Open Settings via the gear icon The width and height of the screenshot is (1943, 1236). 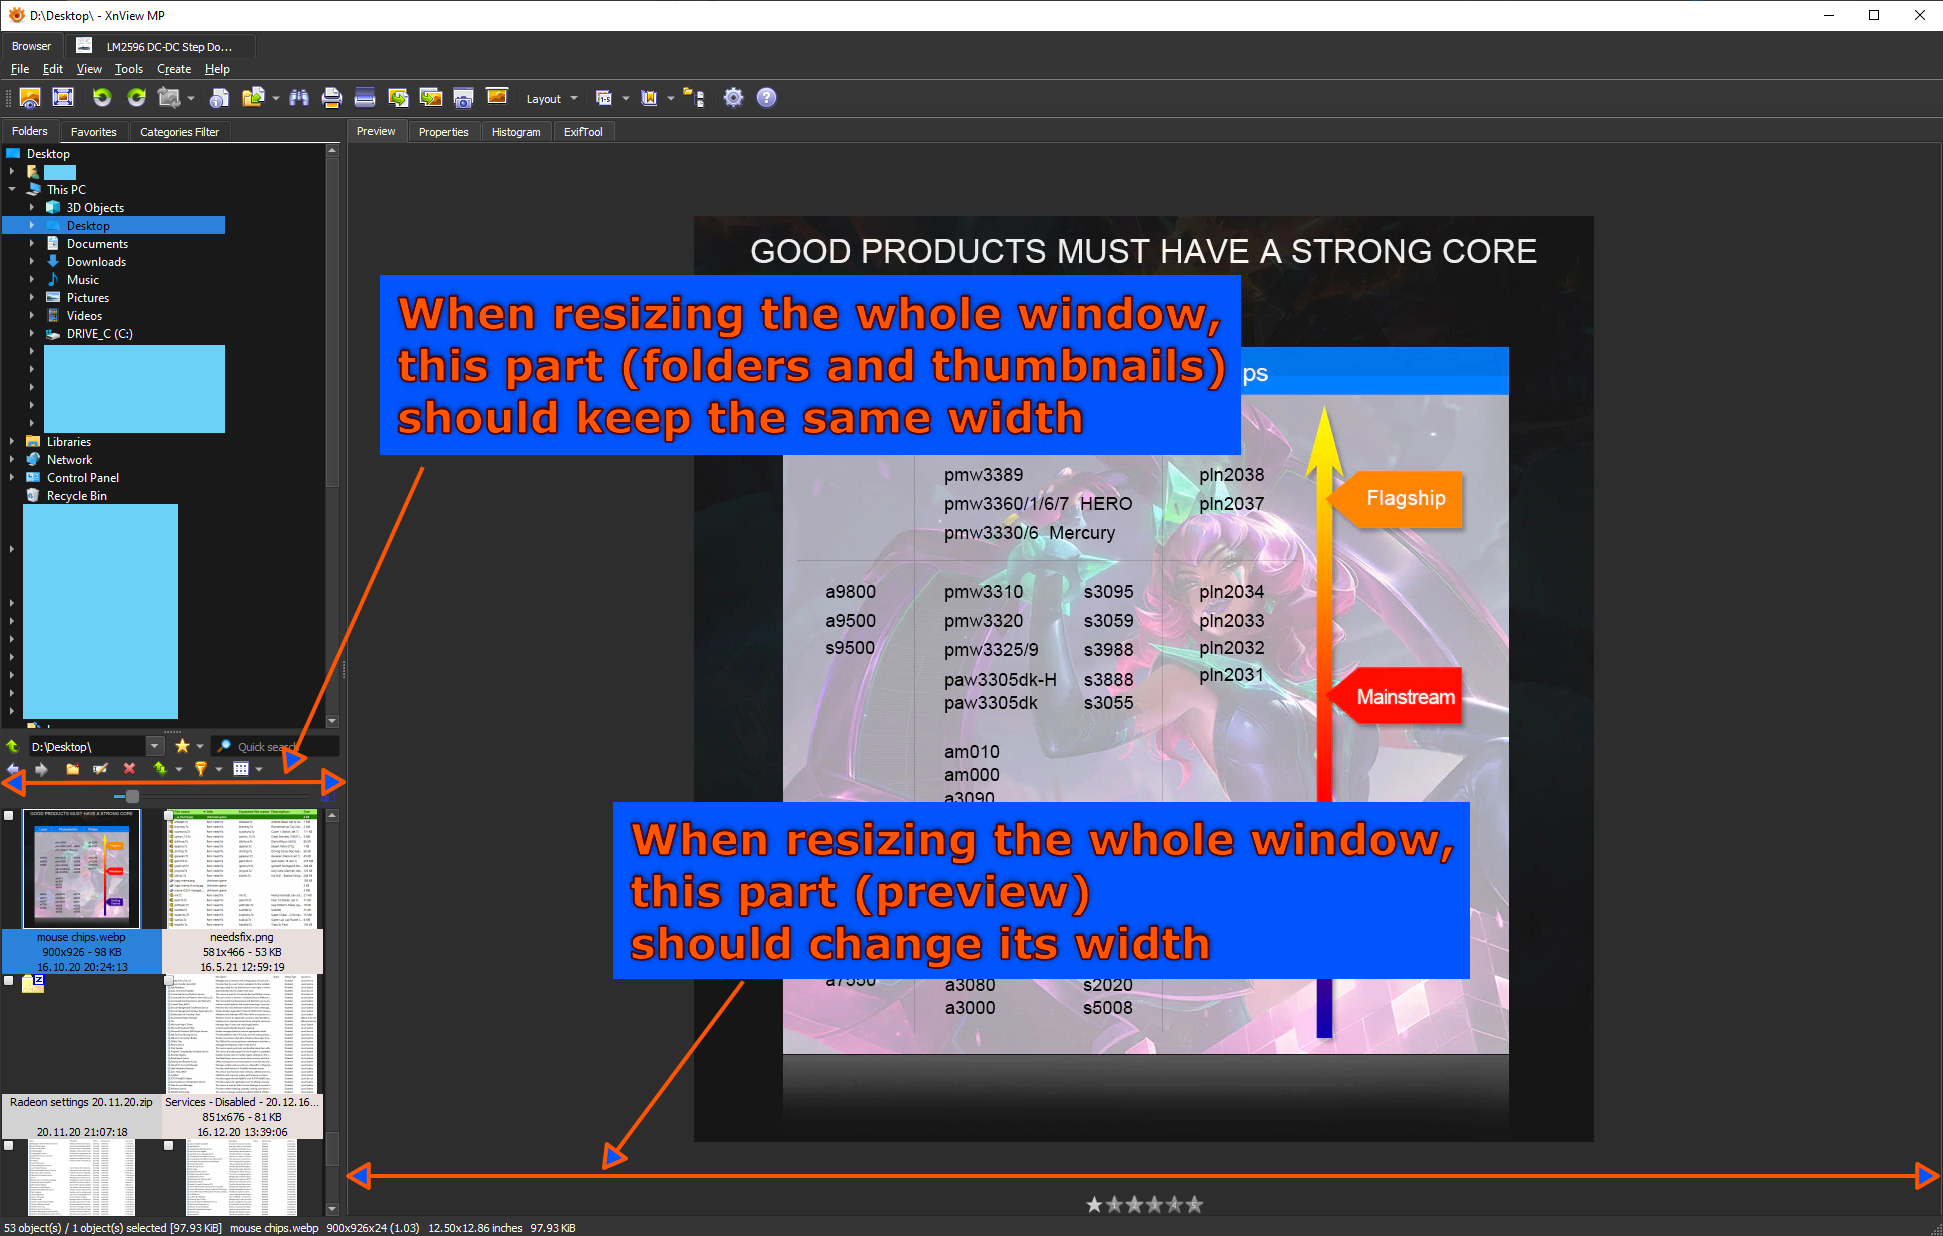pyautogui.click(x=733, y=97)
